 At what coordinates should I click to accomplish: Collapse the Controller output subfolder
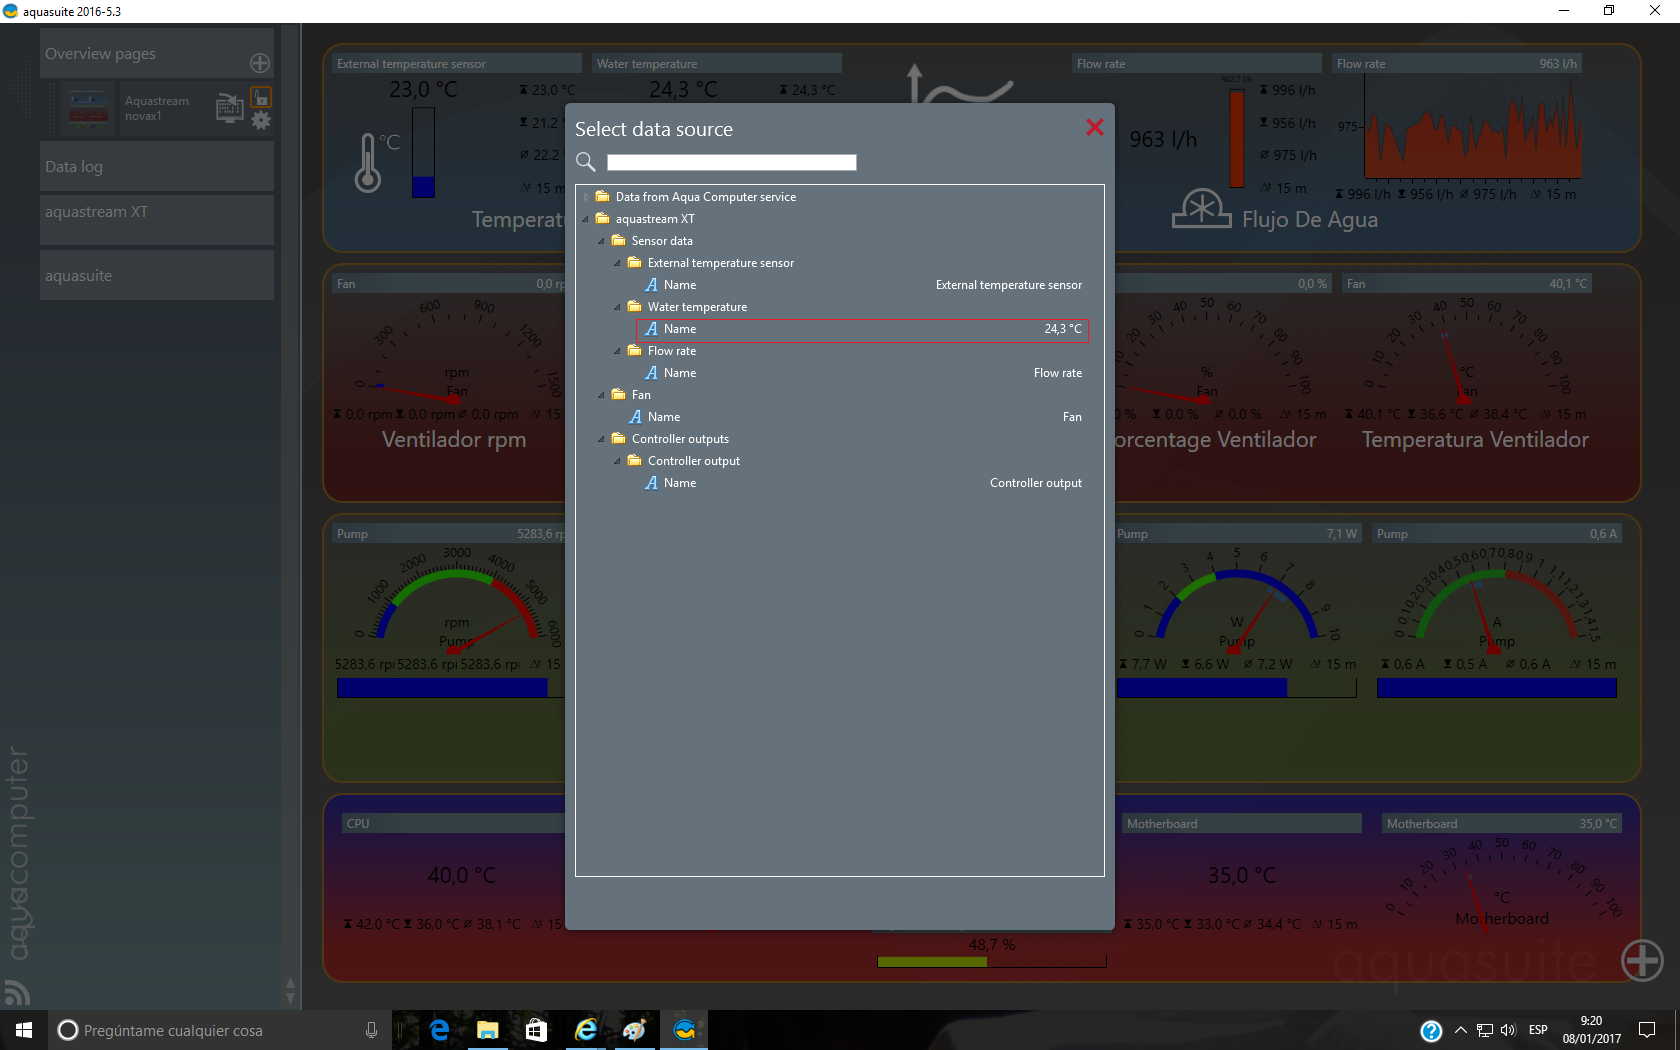tap(618, 461)
